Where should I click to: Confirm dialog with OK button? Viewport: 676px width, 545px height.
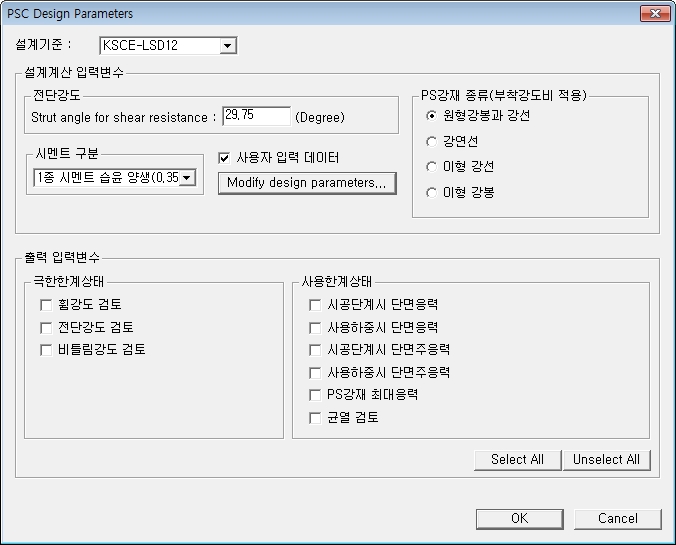(519, 519)
